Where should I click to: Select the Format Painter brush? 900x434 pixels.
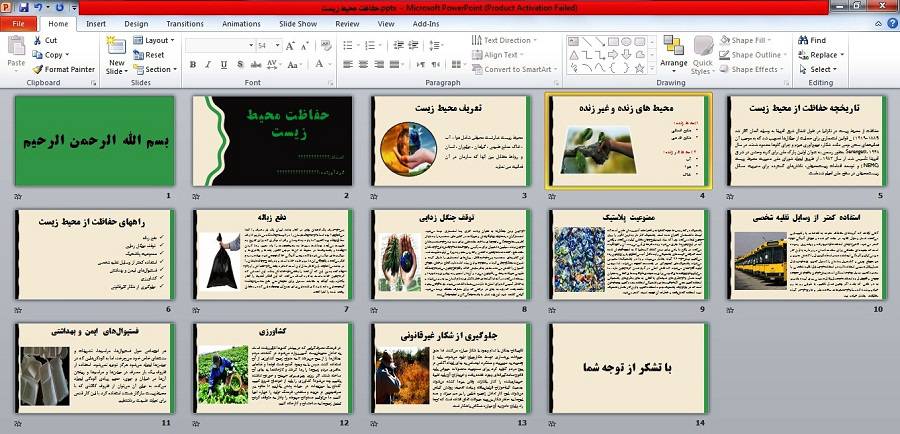[63, 69]
